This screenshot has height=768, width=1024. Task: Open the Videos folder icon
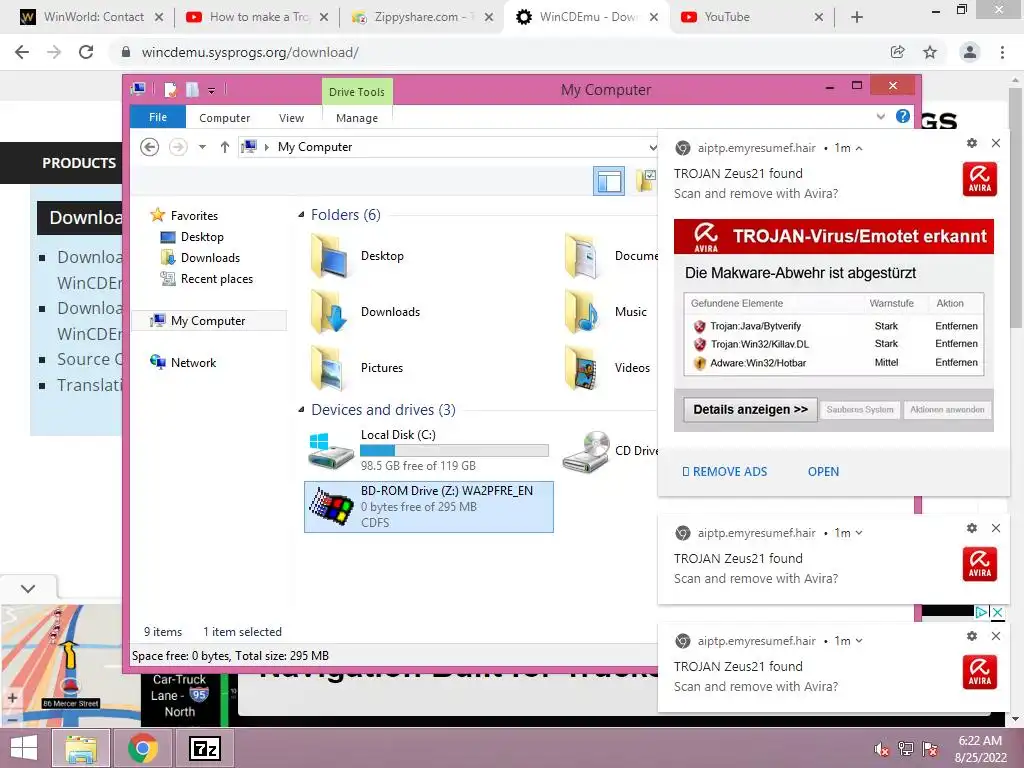[x=583, y=368]
